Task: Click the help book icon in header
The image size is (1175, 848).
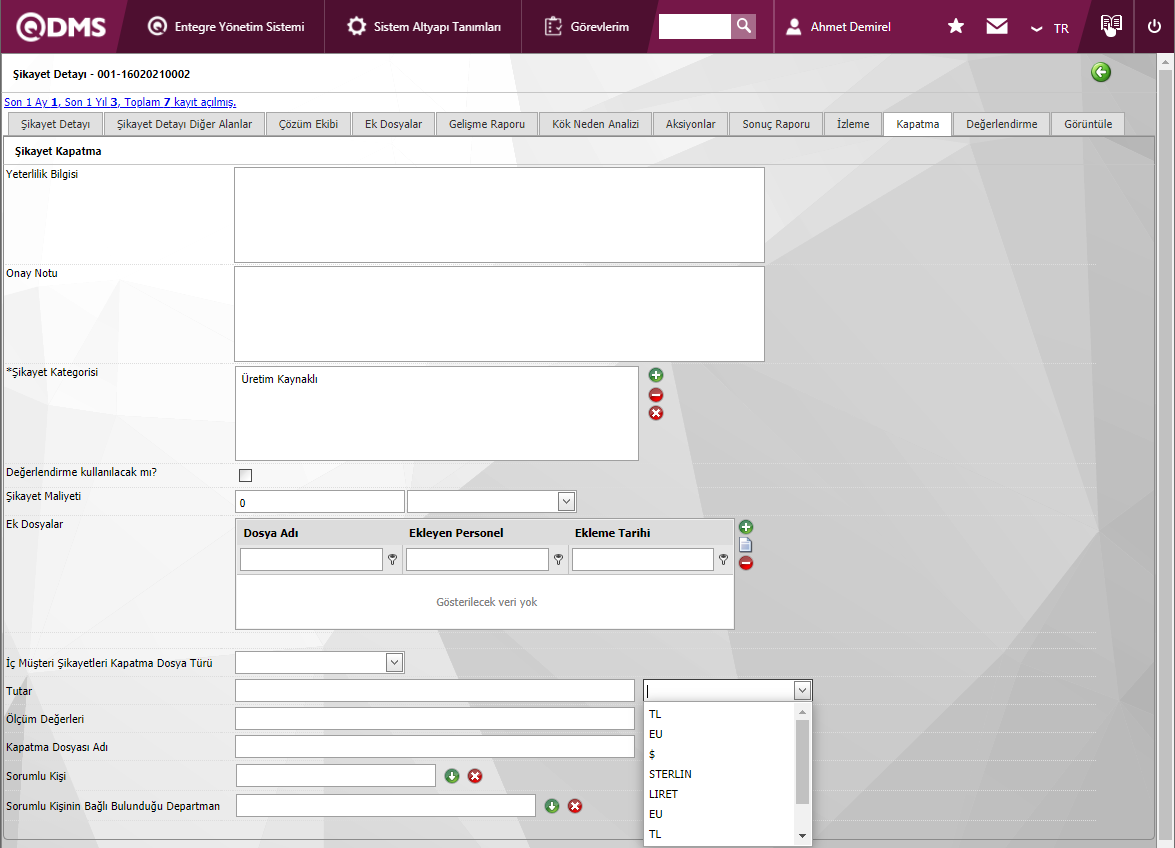Action: pos(1111,26)
